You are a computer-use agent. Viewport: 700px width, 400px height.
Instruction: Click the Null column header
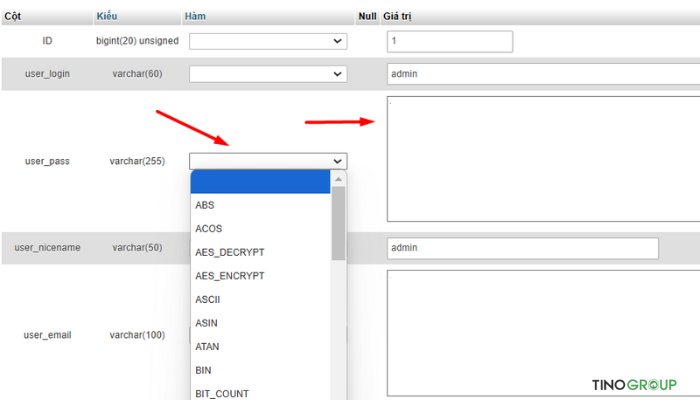tap(367, 17)
